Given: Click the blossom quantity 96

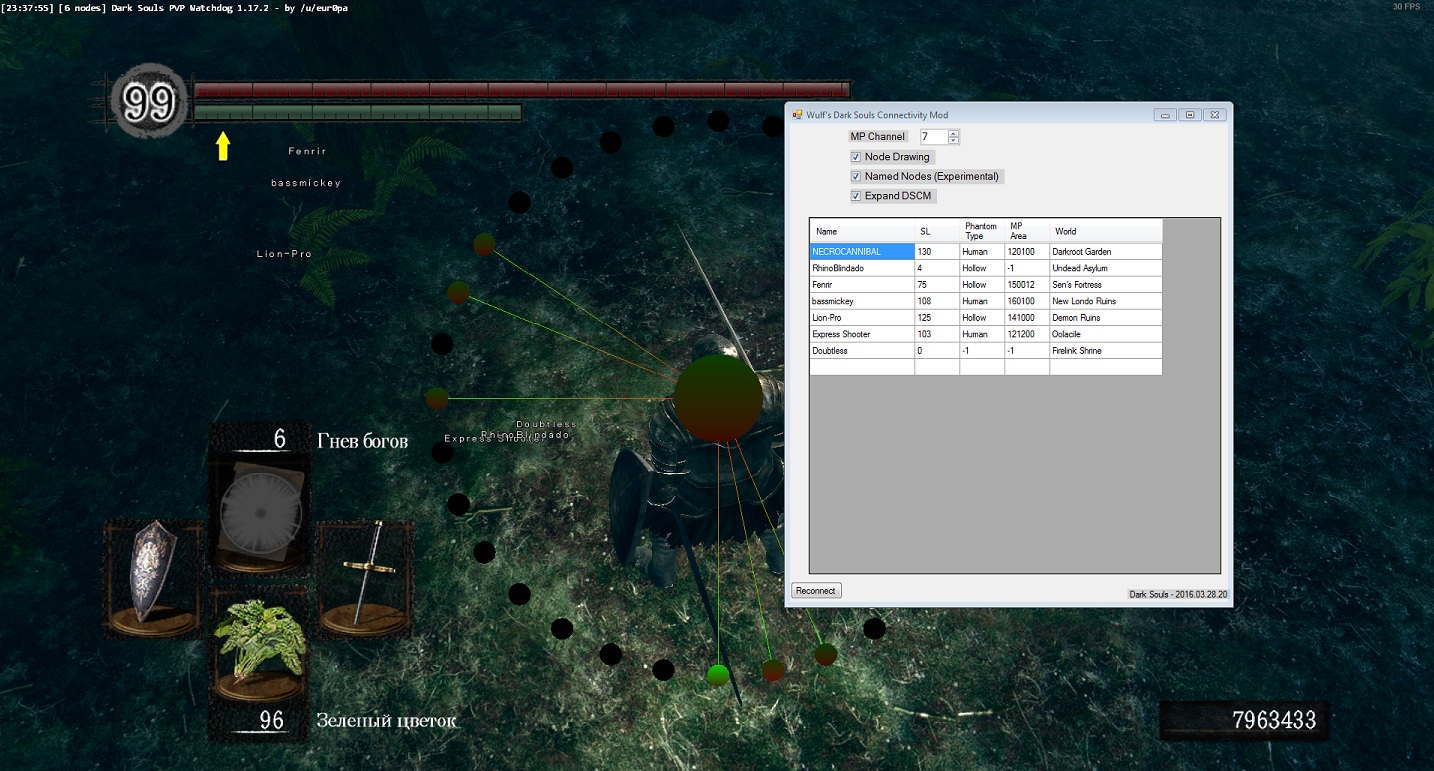Looking at the screenshot, I should [271, 720].
